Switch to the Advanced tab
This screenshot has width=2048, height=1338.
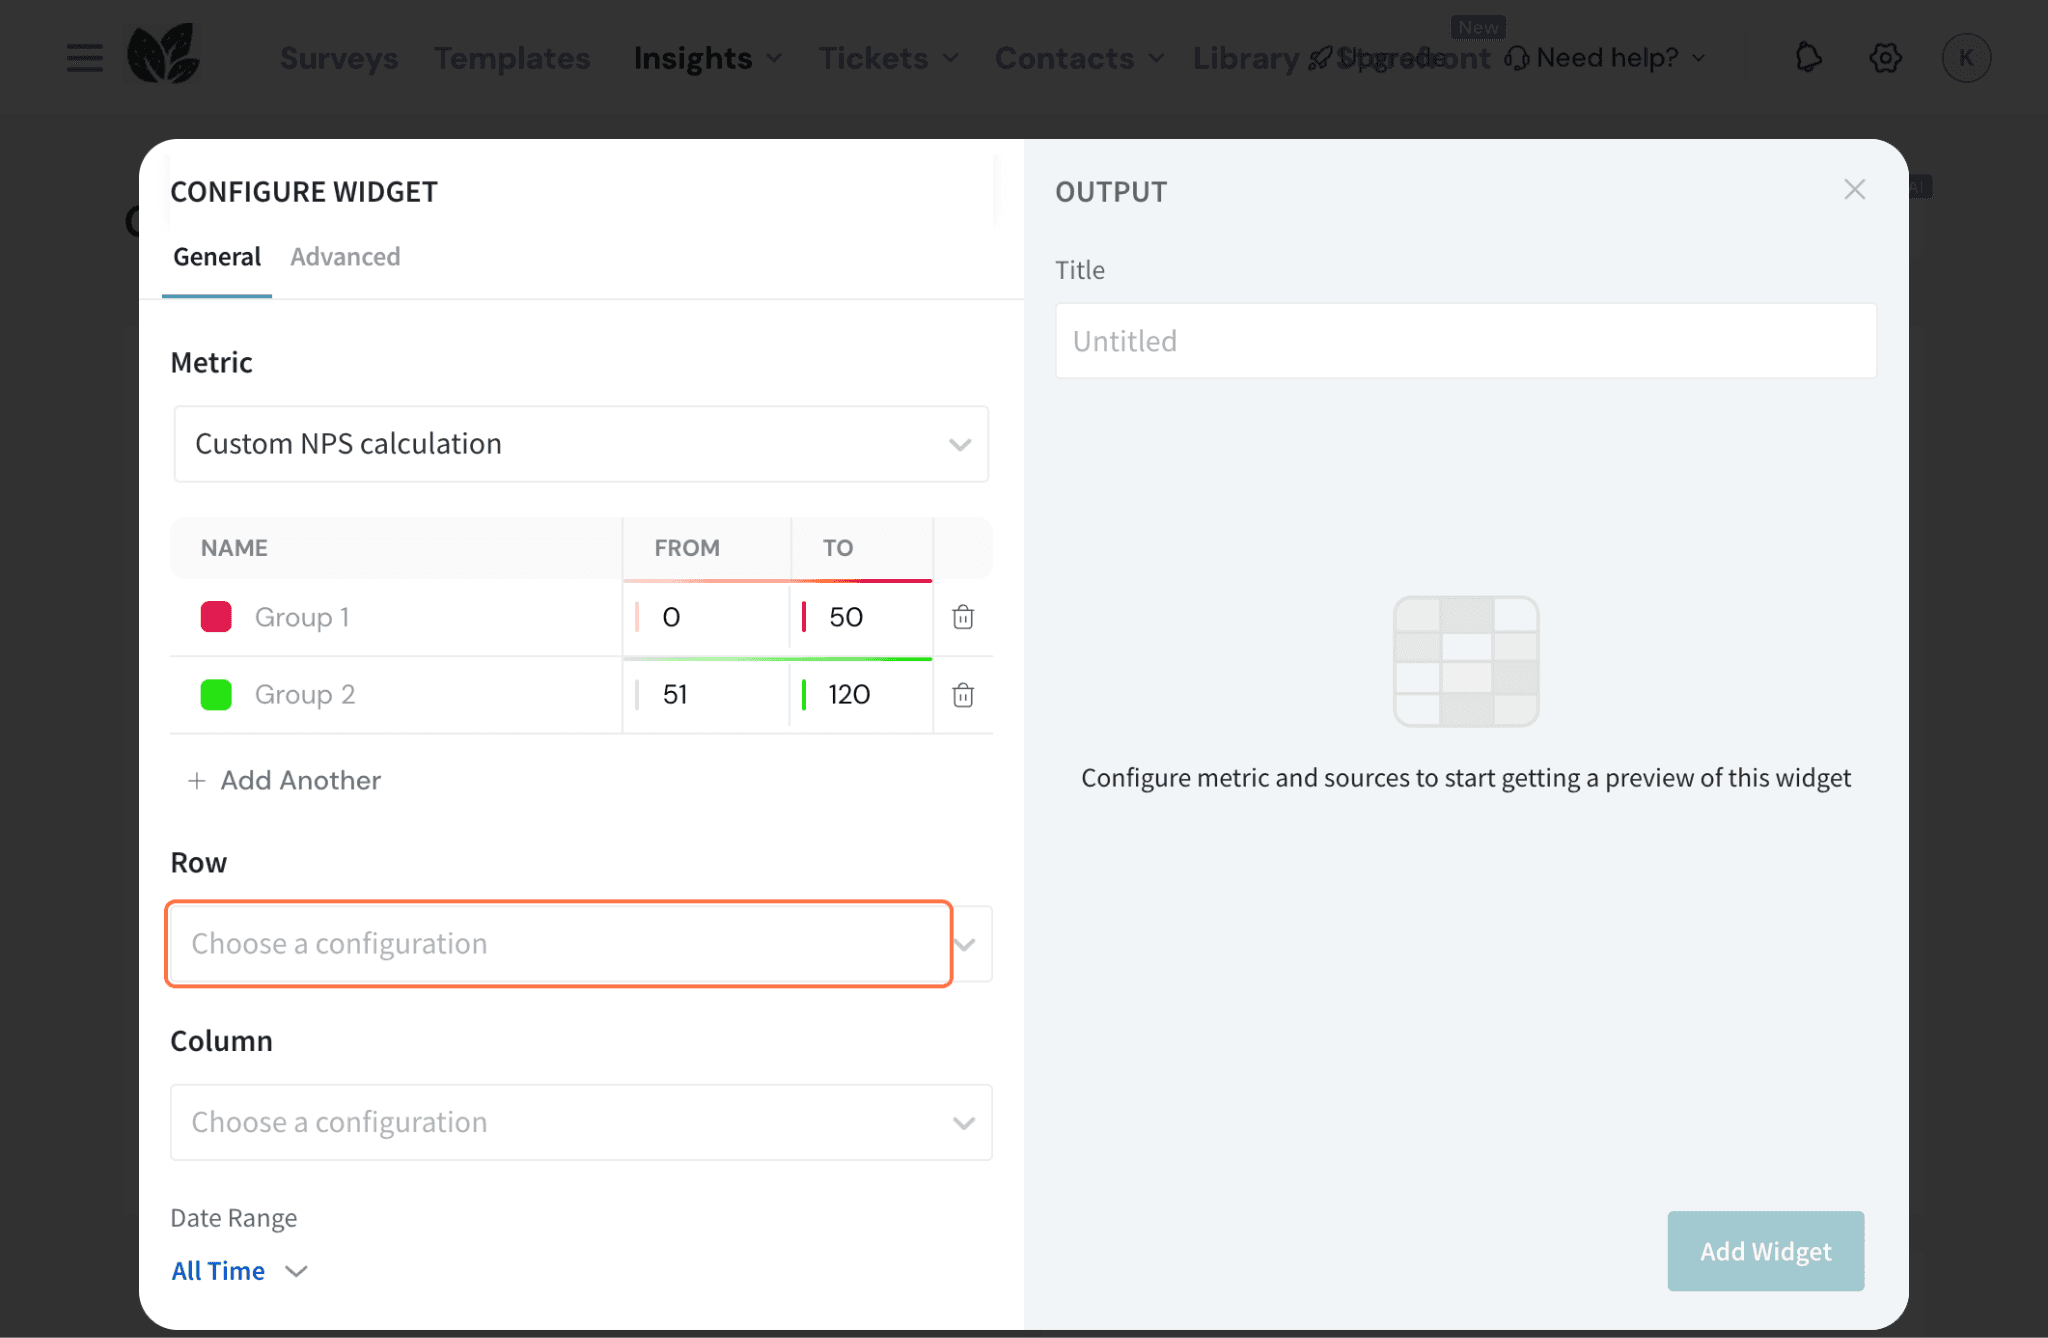pos(345,257)
